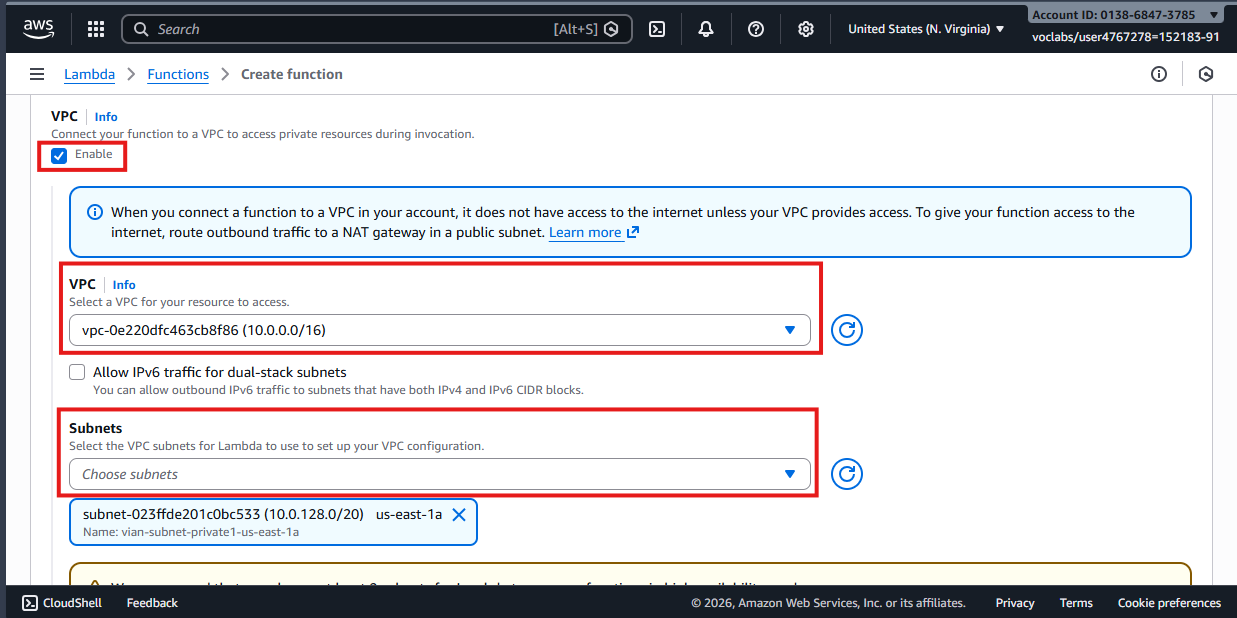Open Info link beside VPC selector label
Screen dimensions: 1237x618
click(x=124, y=285)
